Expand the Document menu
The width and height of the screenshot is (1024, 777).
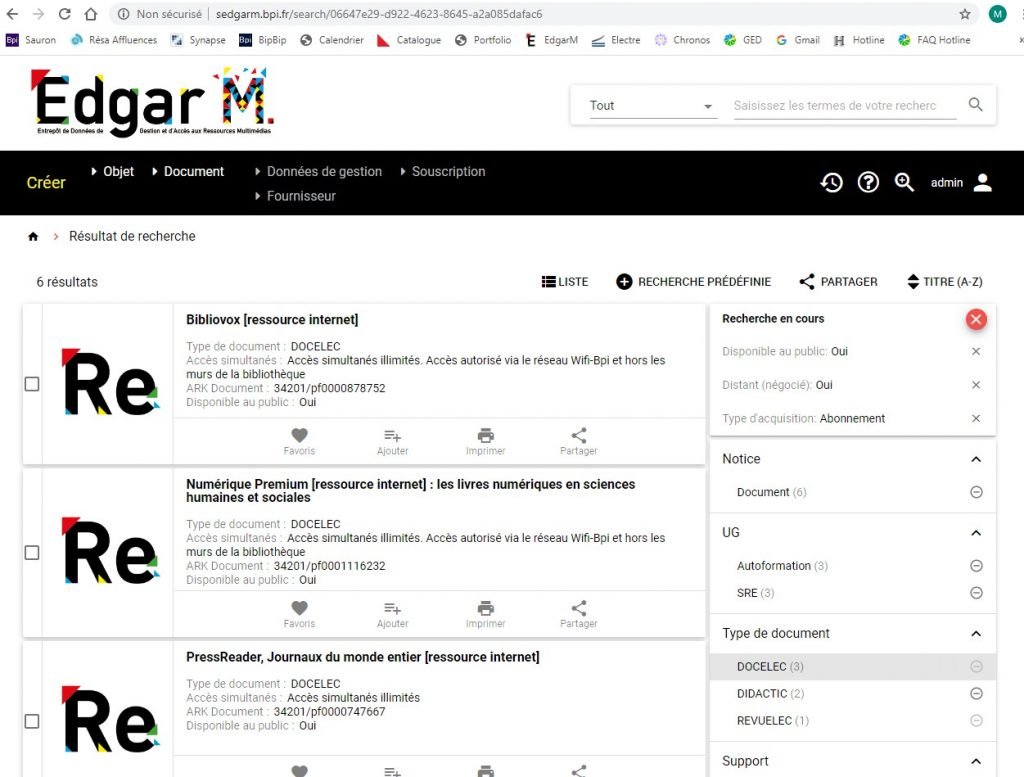188,171
